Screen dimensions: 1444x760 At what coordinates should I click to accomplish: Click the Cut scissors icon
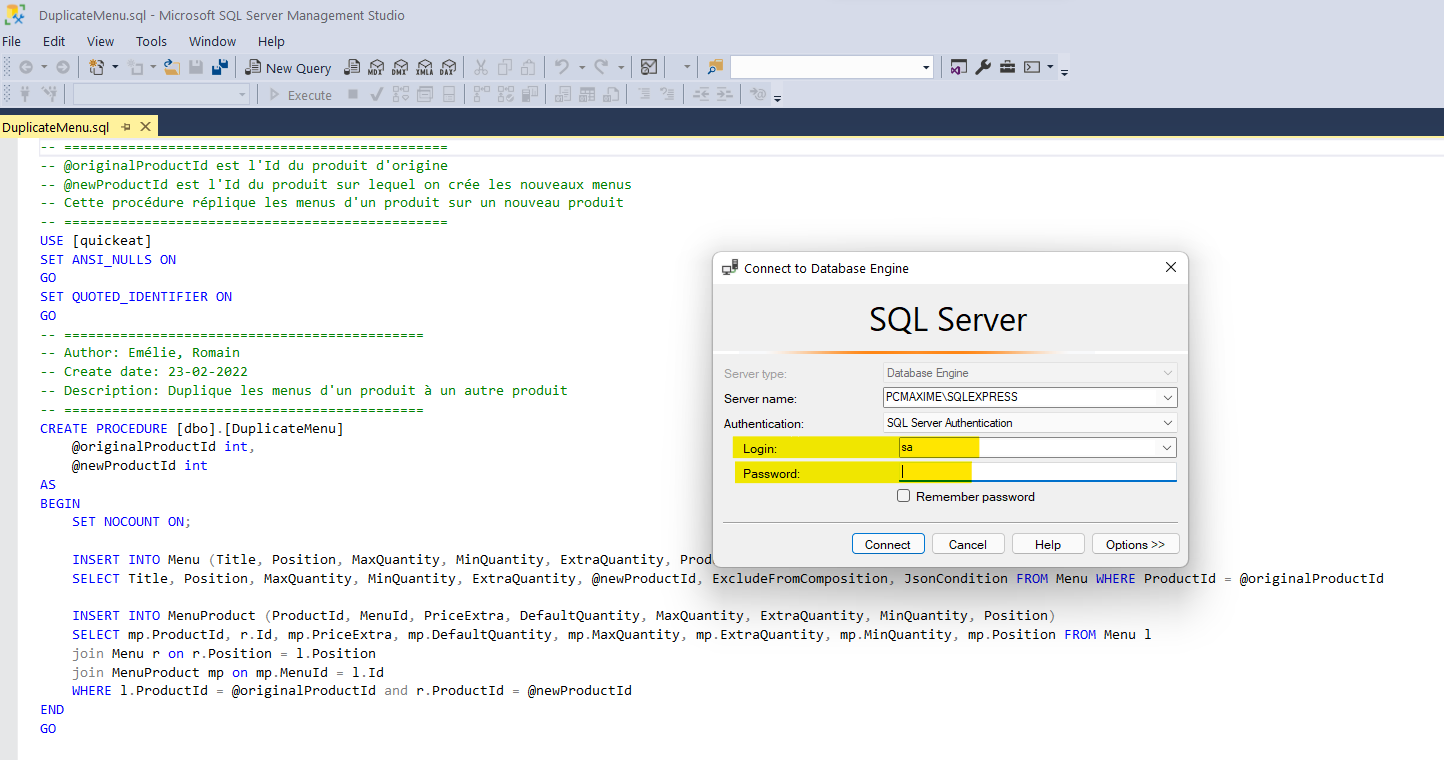tap(480, 67)
